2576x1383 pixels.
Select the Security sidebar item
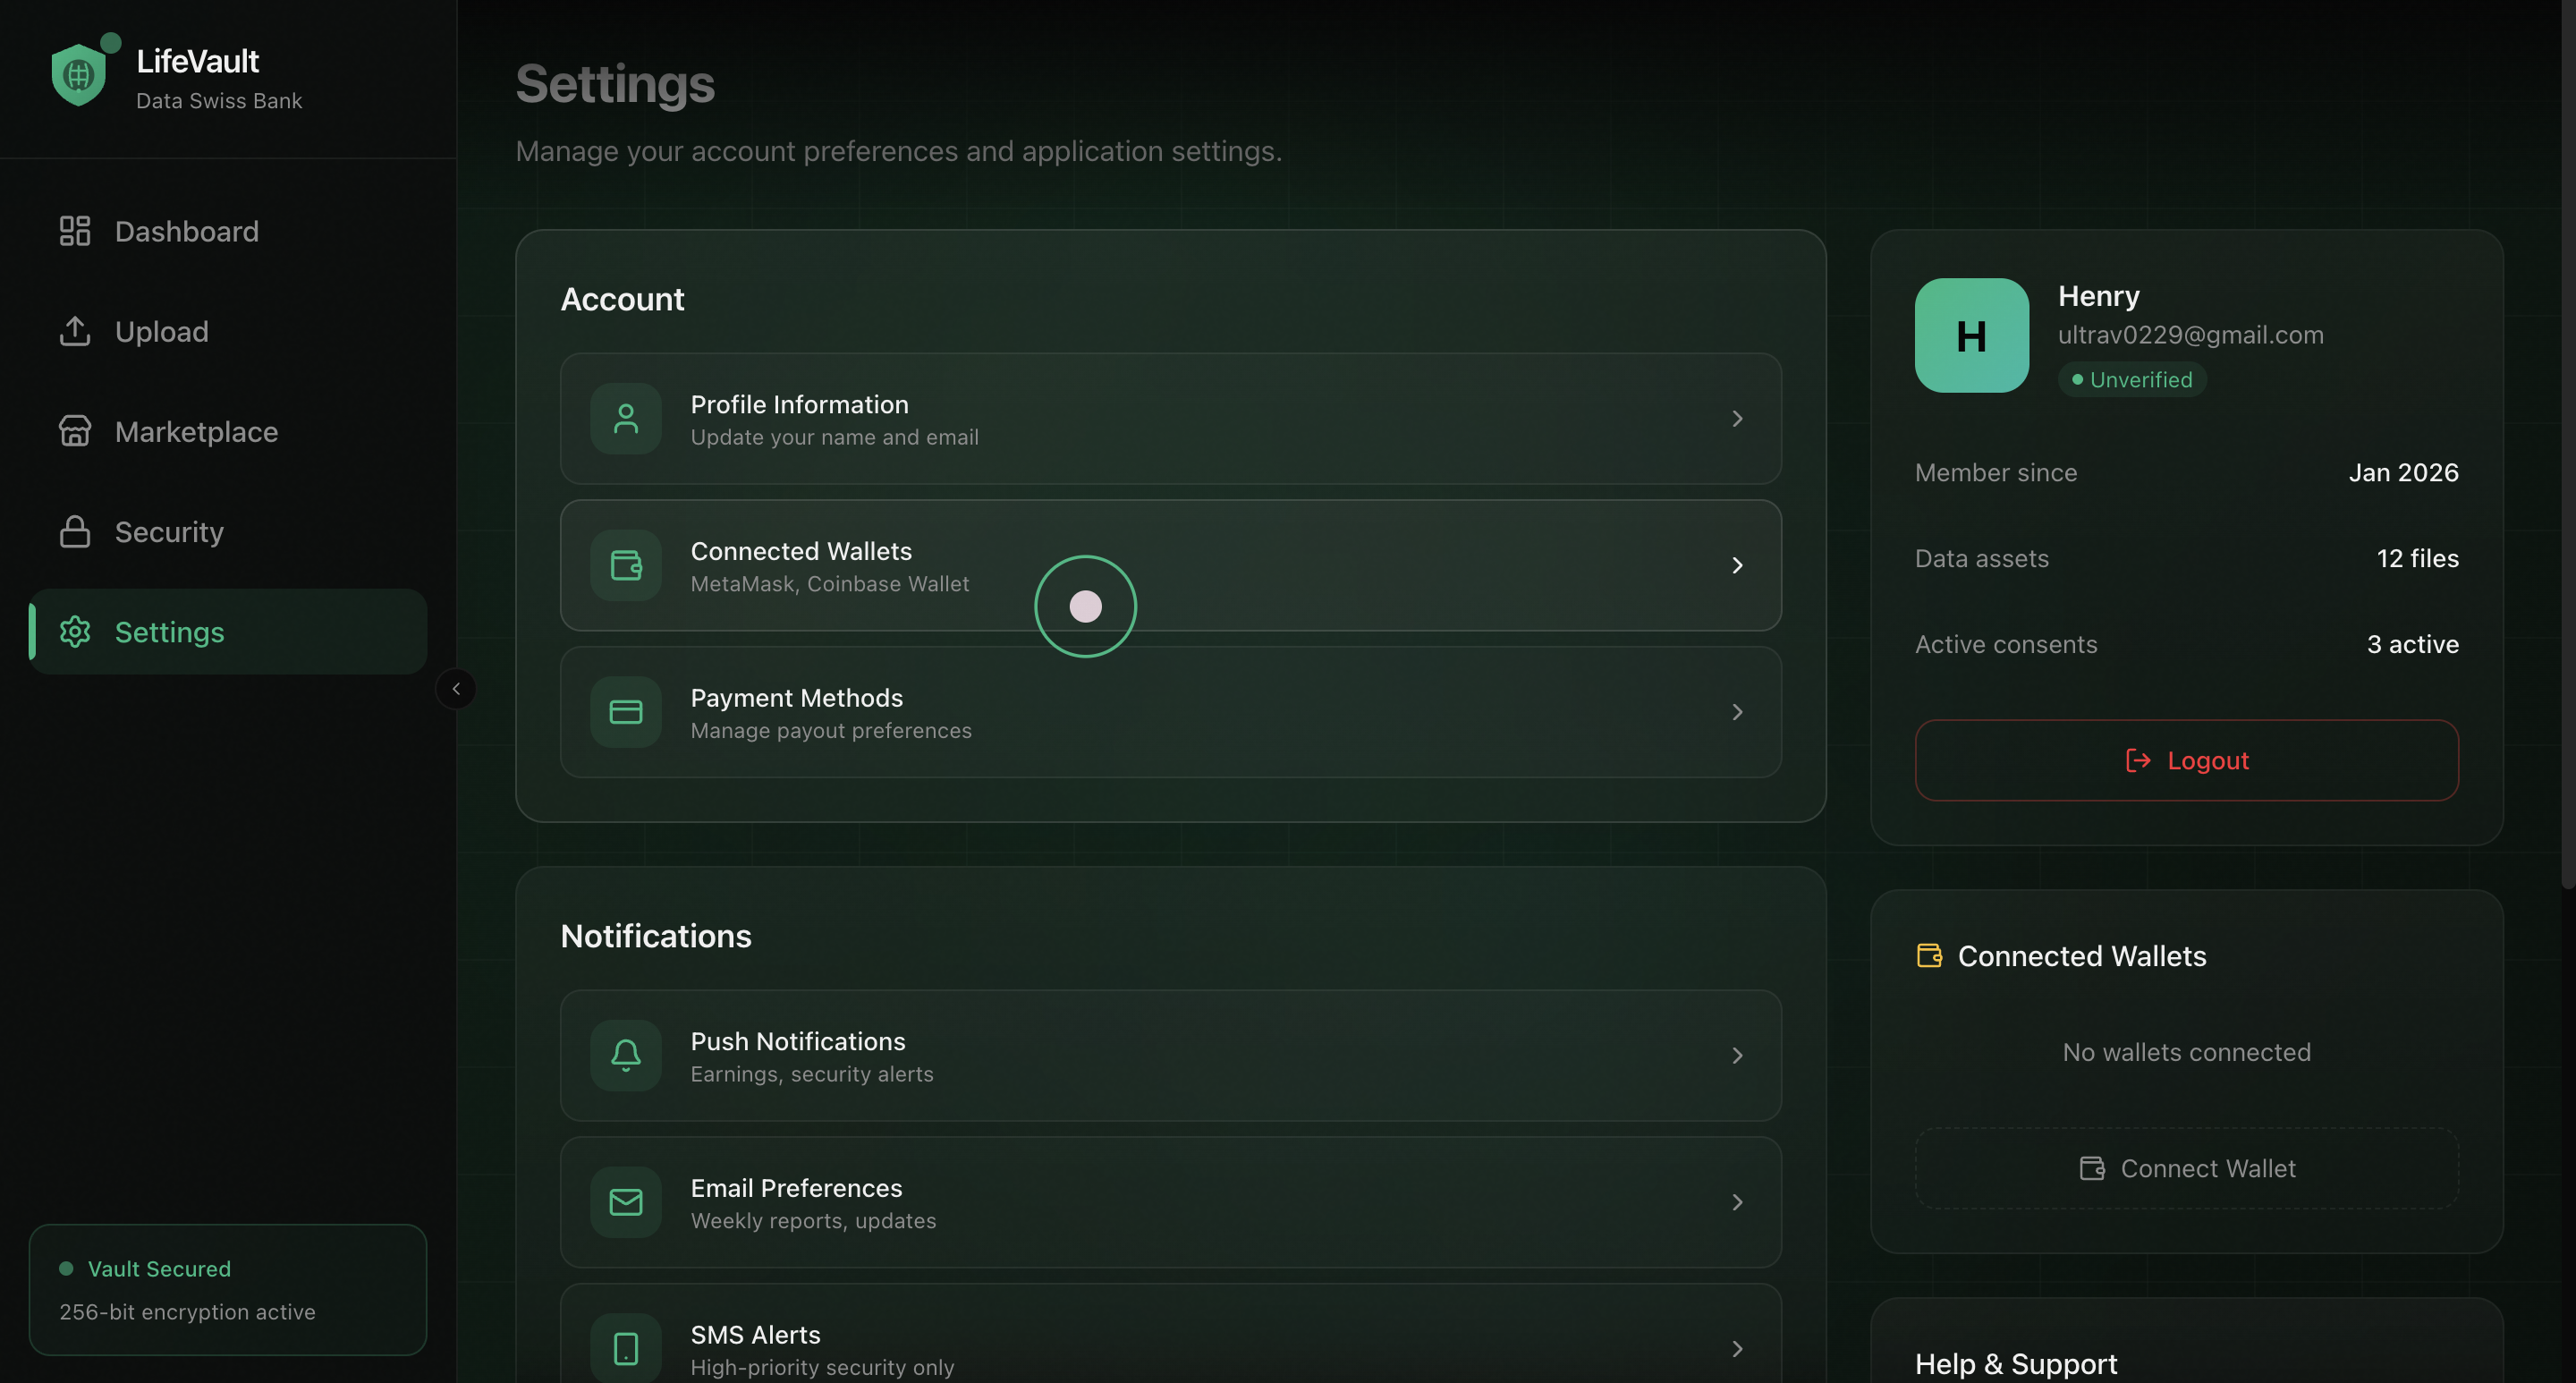169,532
